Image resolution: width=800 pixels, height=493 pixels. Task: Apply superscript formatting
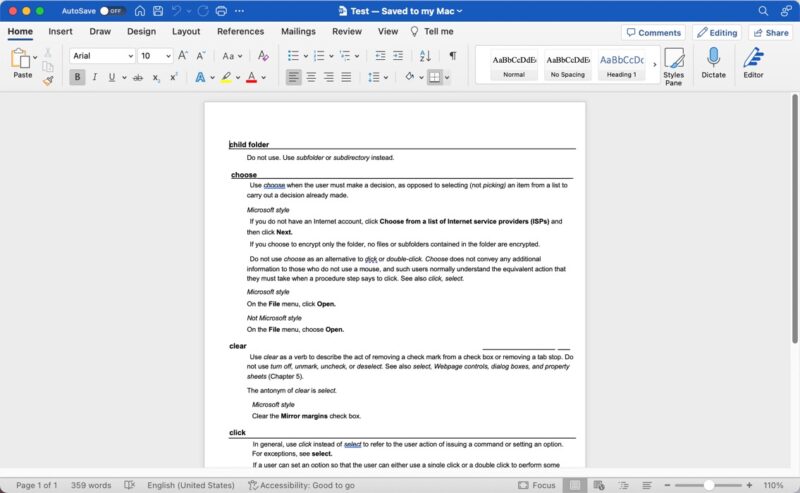click(x=173, y=77)
